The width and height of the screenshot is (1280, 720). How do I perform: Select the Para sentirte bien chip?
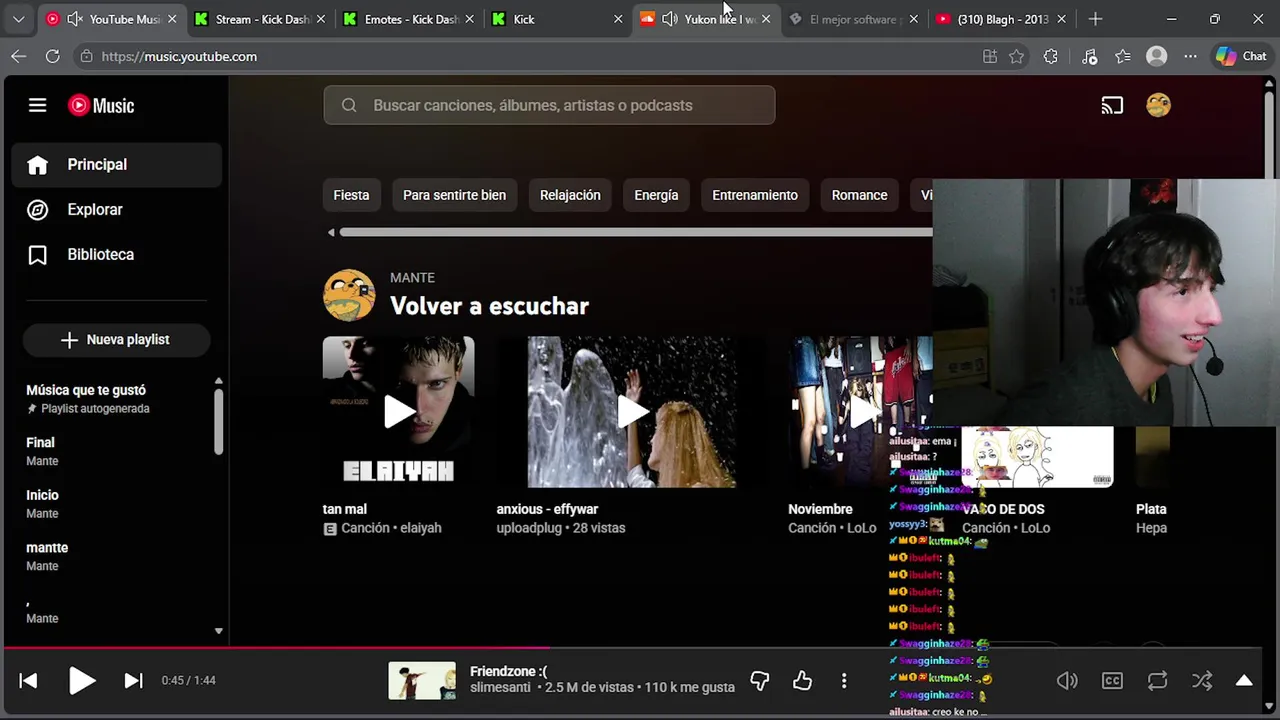pos(454,195)
